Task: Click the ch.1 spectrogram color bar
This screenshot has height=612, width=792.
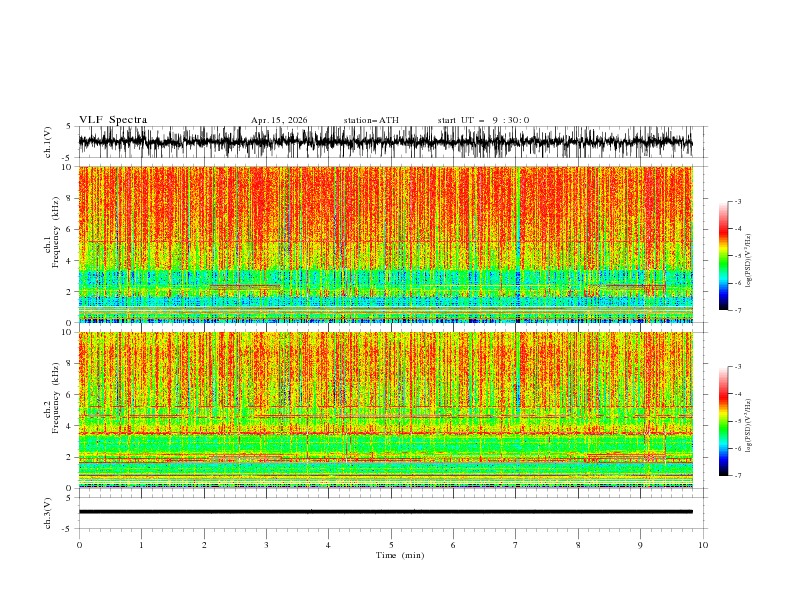Action: point(723,256)
